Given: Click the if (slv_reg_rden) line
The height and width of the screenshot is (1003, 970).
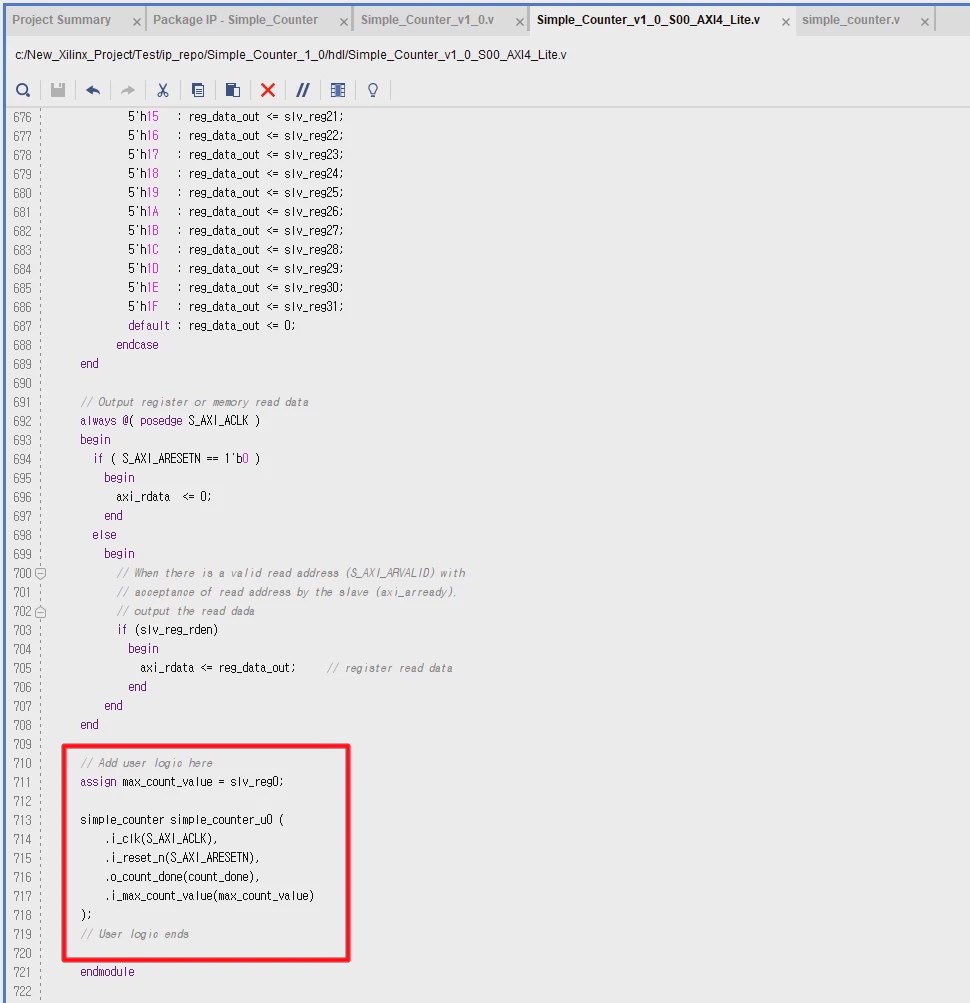Looking at the screenshot, I should (168, 629).
